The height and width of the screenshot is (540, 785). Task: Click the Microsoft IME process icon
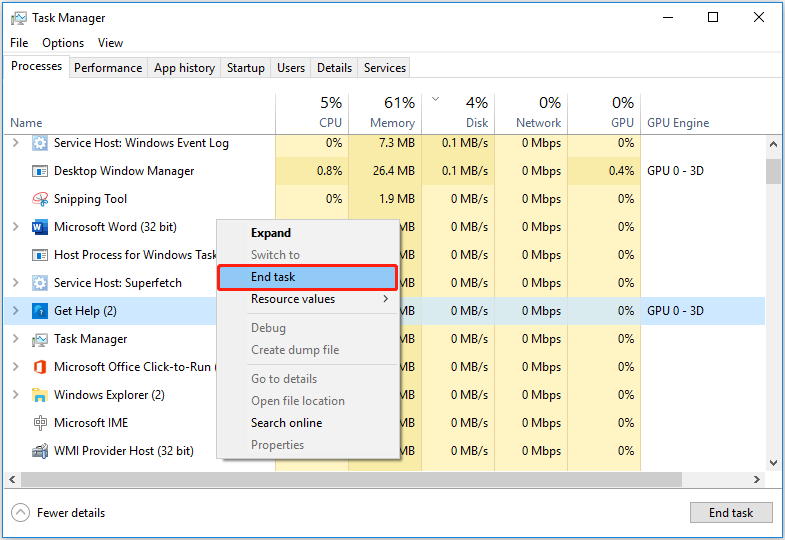tap(40, 423)
